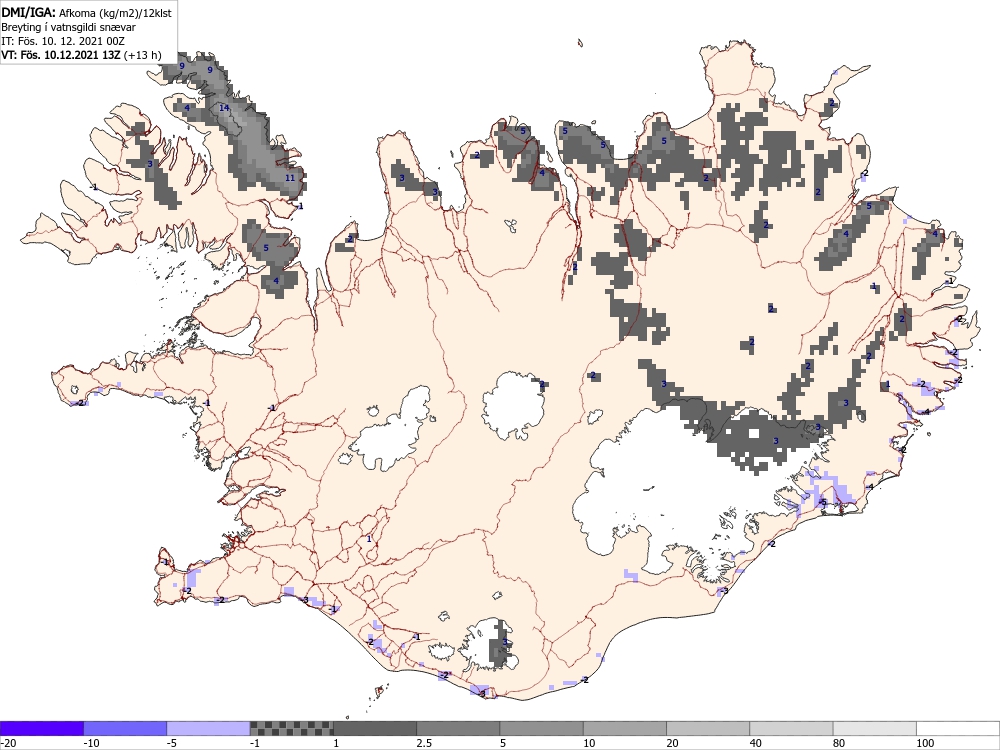Click the legend swatch between 20 and 40
The height and width of the screenshot is (750, 1000).
(708, 728)
